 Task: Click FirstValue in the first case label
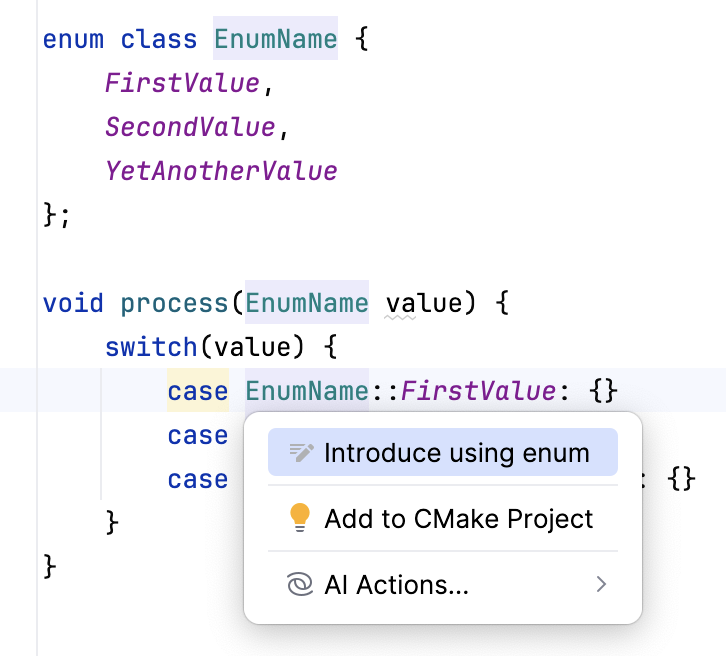click(477, 390)
